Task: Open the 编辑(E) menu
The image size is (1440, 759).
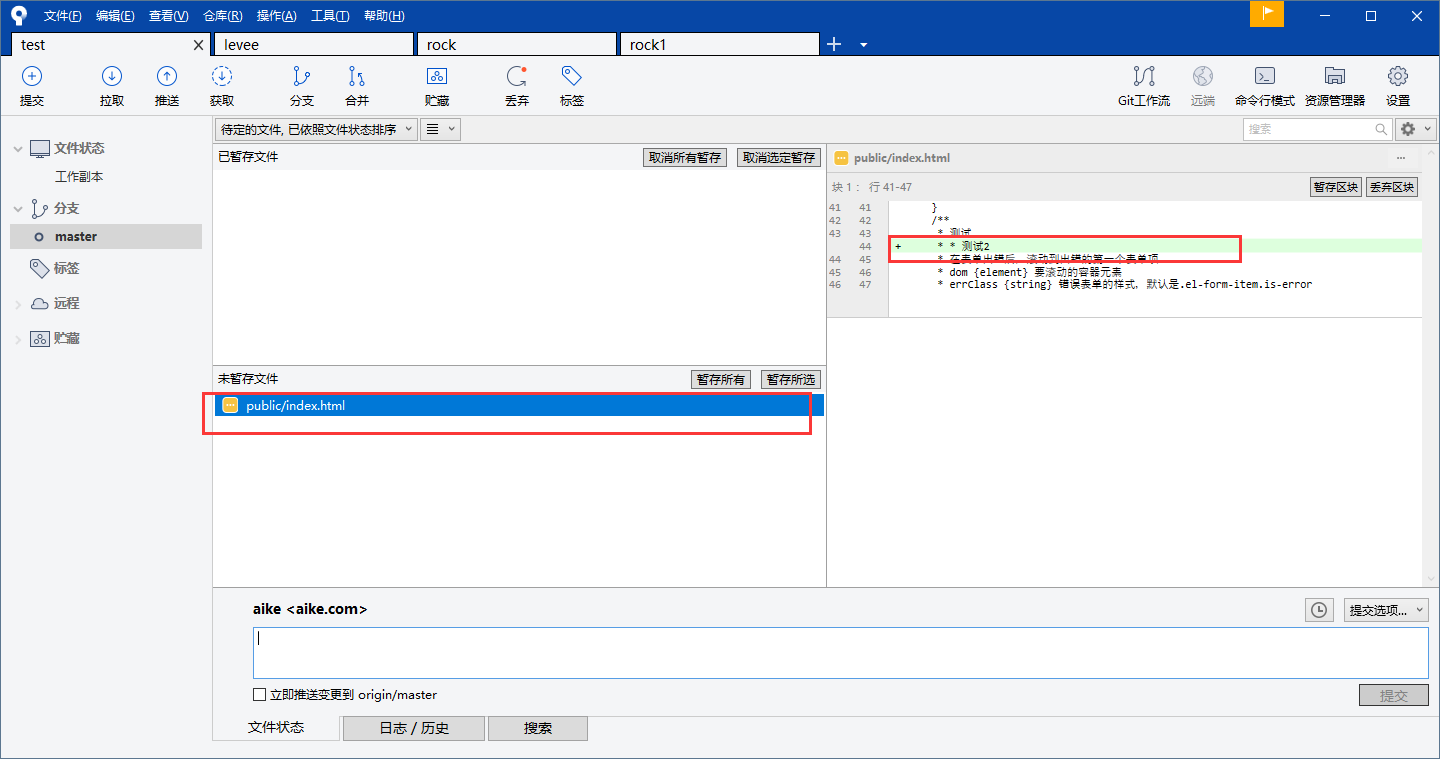Action: click(x=115, y=16)
